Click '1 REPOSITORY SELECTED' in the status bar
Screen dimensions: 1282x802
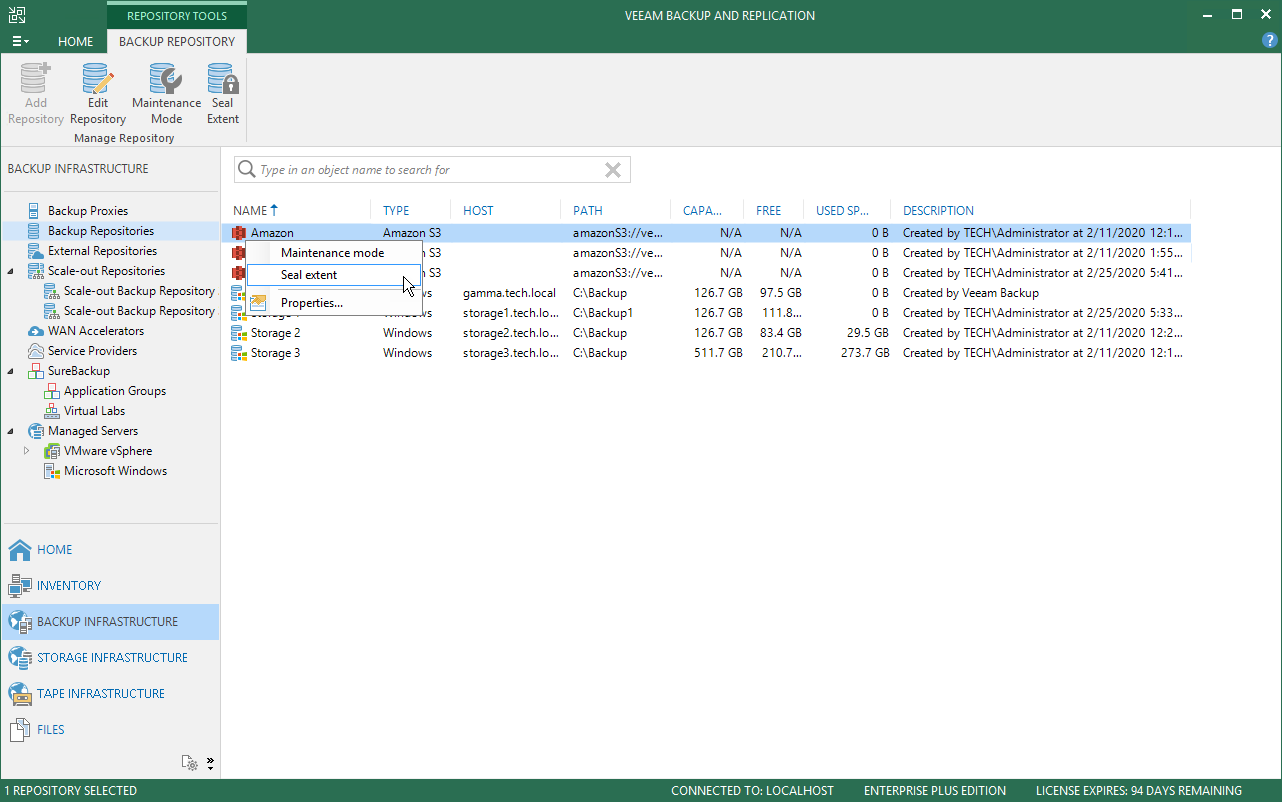point(71,791)
